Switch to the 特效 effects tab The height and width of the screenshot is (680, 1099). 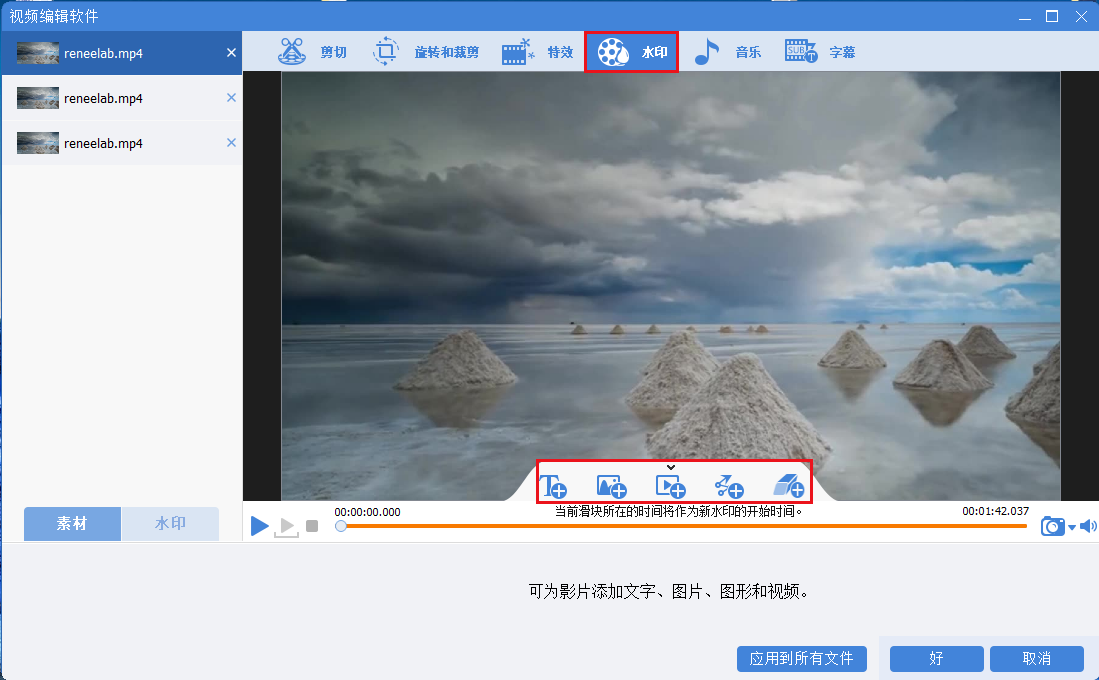coord(538,52)
